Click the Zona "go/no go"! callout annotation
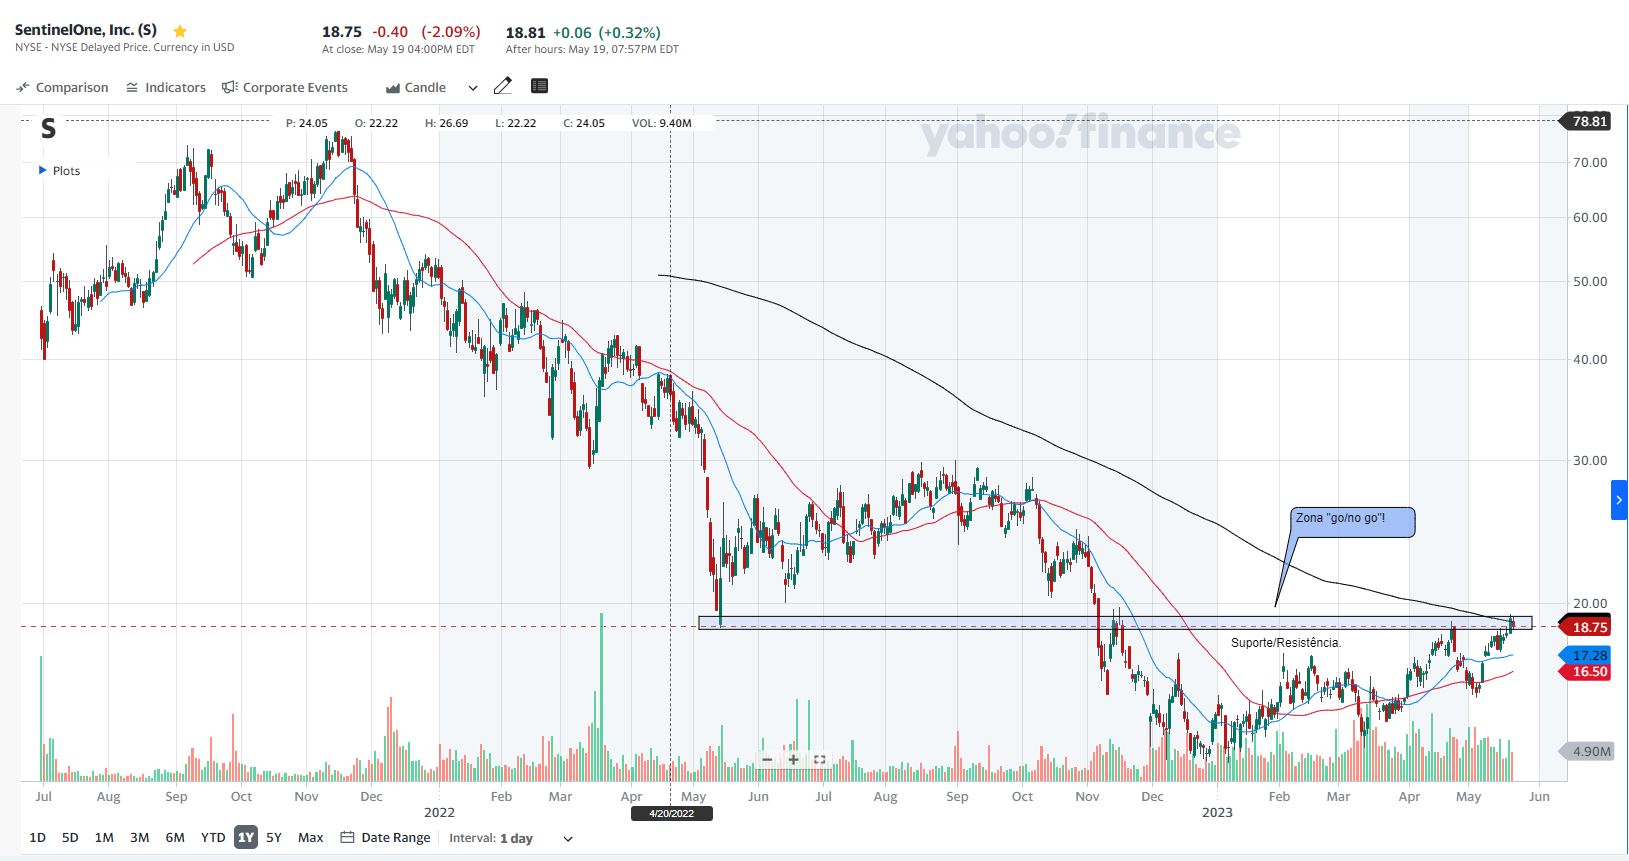 tap(1353, 522)
